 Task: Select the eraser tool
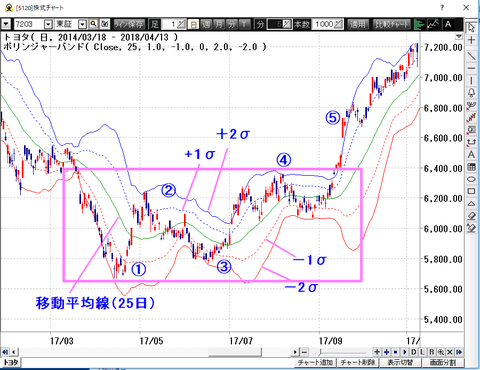471,216
